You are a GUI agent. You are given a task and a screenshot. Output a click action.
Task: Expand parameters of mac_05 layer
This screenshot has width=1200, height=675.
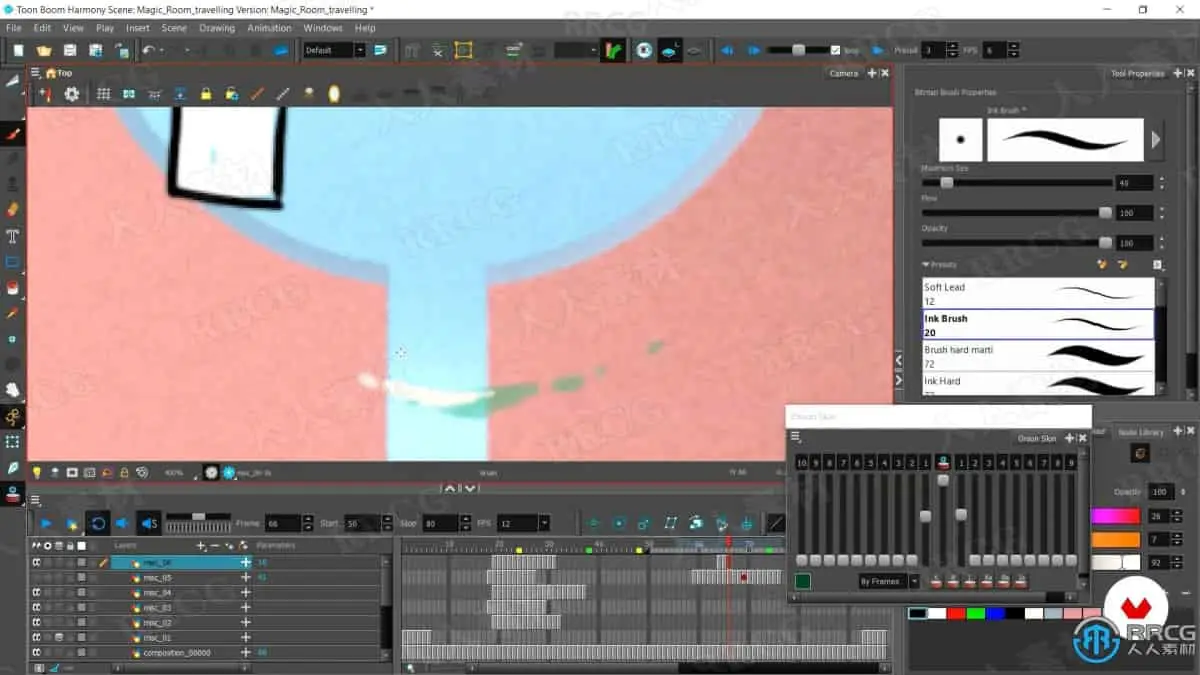click(245, 578)
